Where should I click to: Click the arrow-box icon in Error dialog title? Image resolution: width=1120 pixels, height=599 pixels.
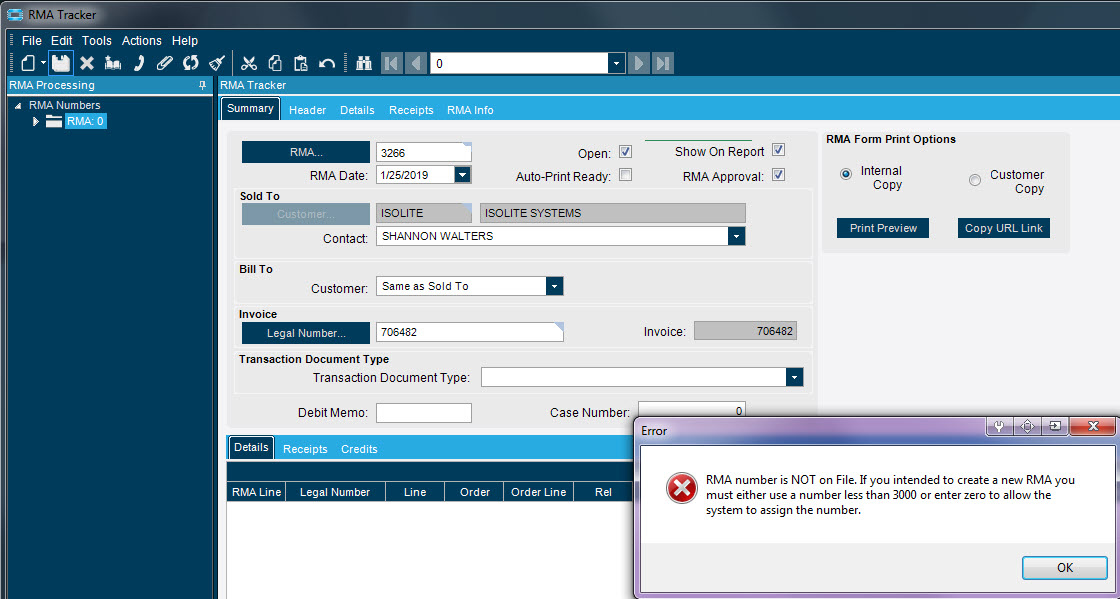[1055, 426]
